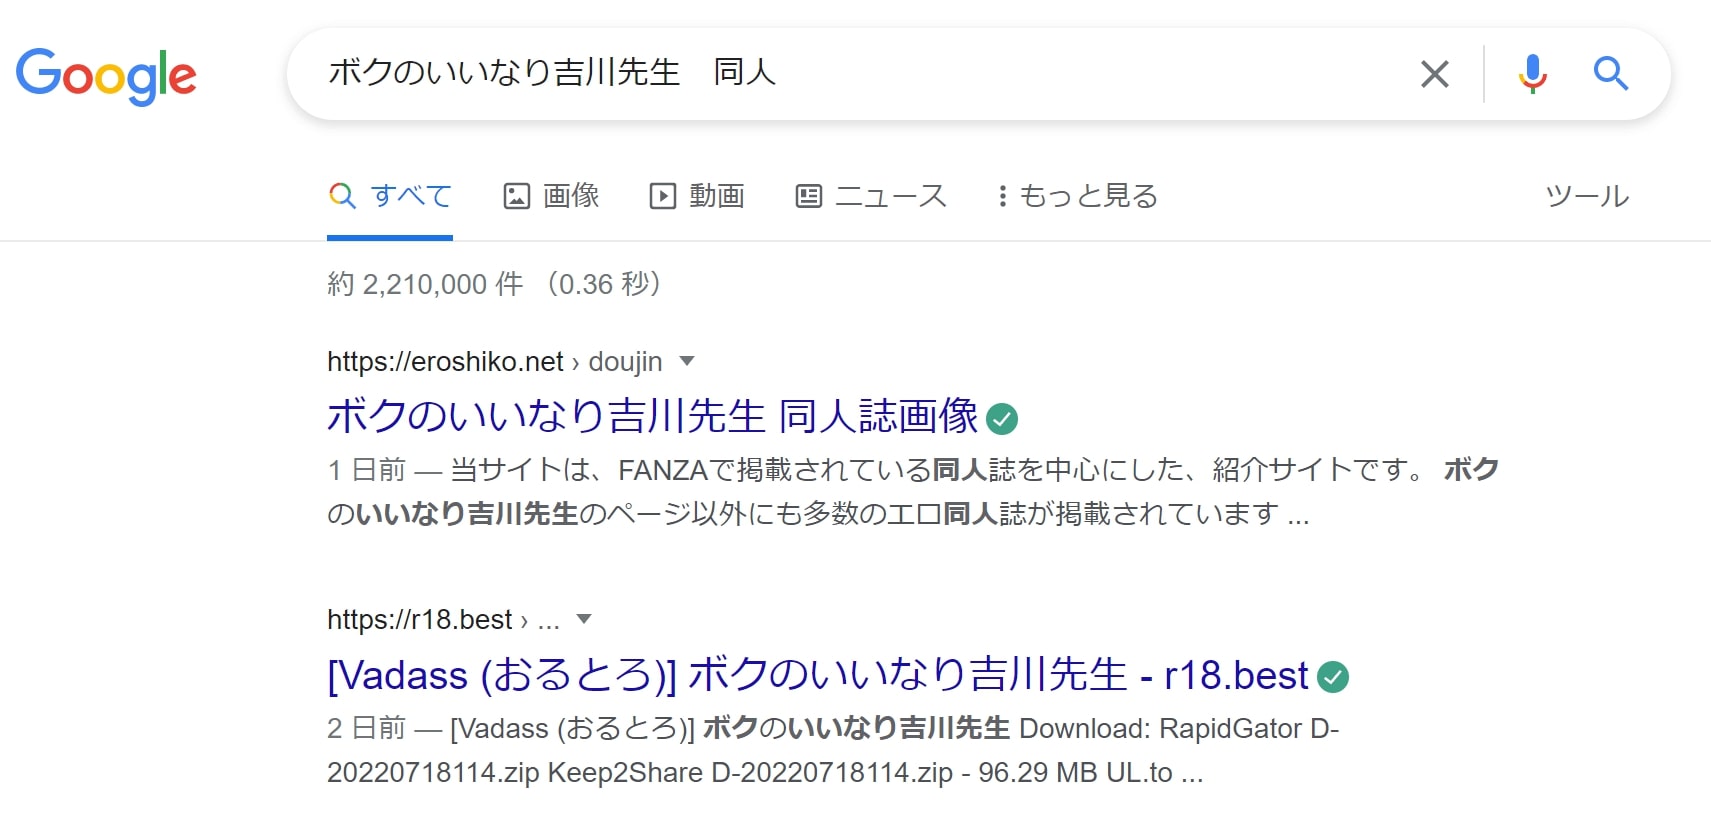Start voice search with microphone icon
1711x823 pixels.
click(1532, 74)
